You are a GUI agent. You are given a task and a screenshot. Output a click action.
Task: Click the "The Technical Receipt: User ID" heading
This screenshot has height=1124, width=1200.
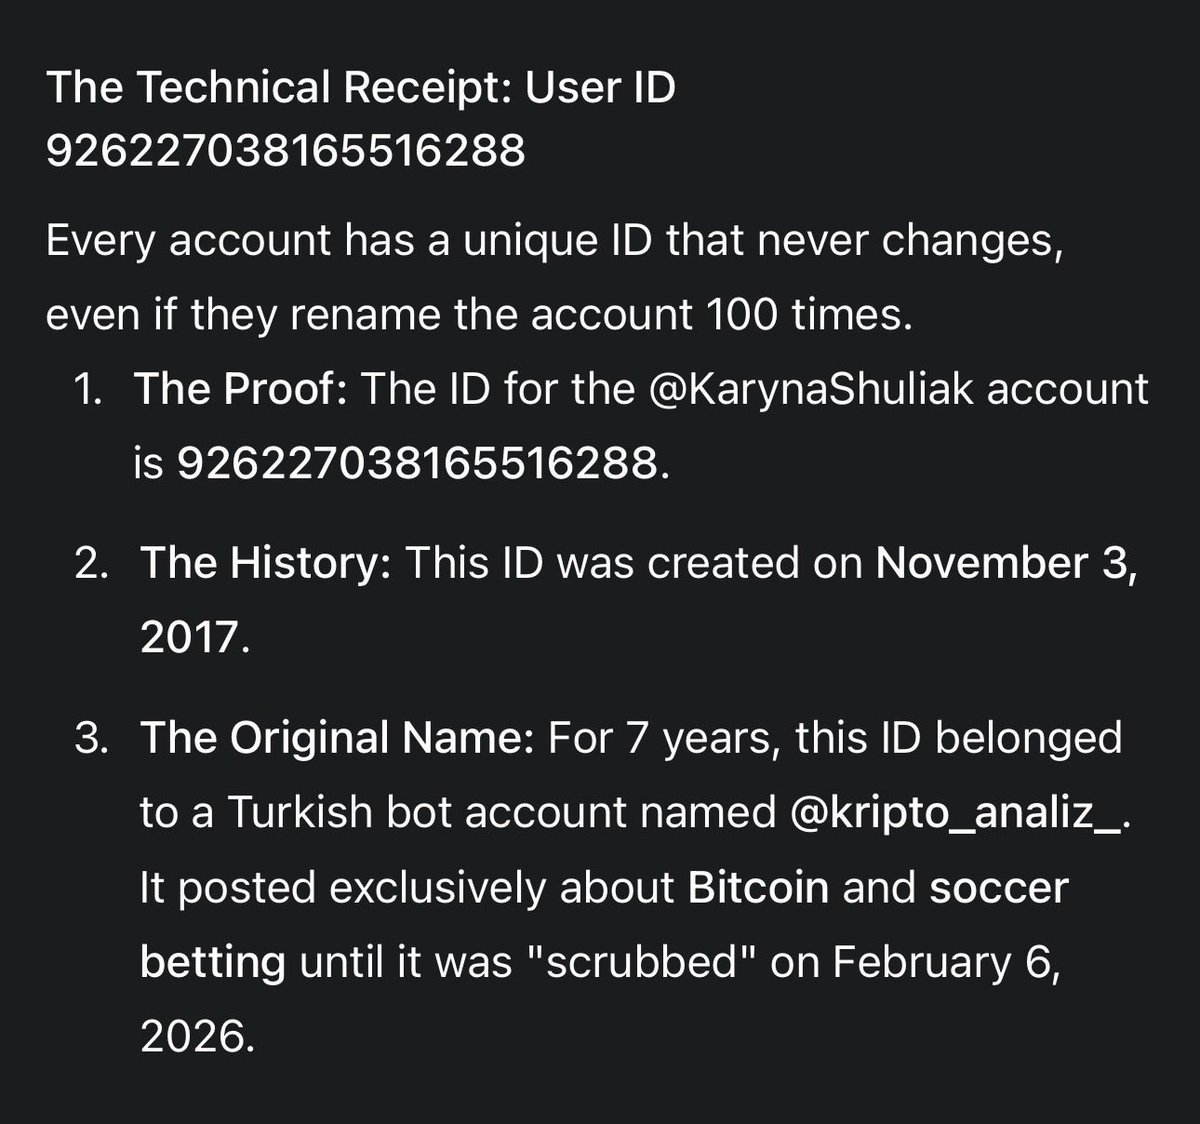pyautogui.click(x=361, y=88)
